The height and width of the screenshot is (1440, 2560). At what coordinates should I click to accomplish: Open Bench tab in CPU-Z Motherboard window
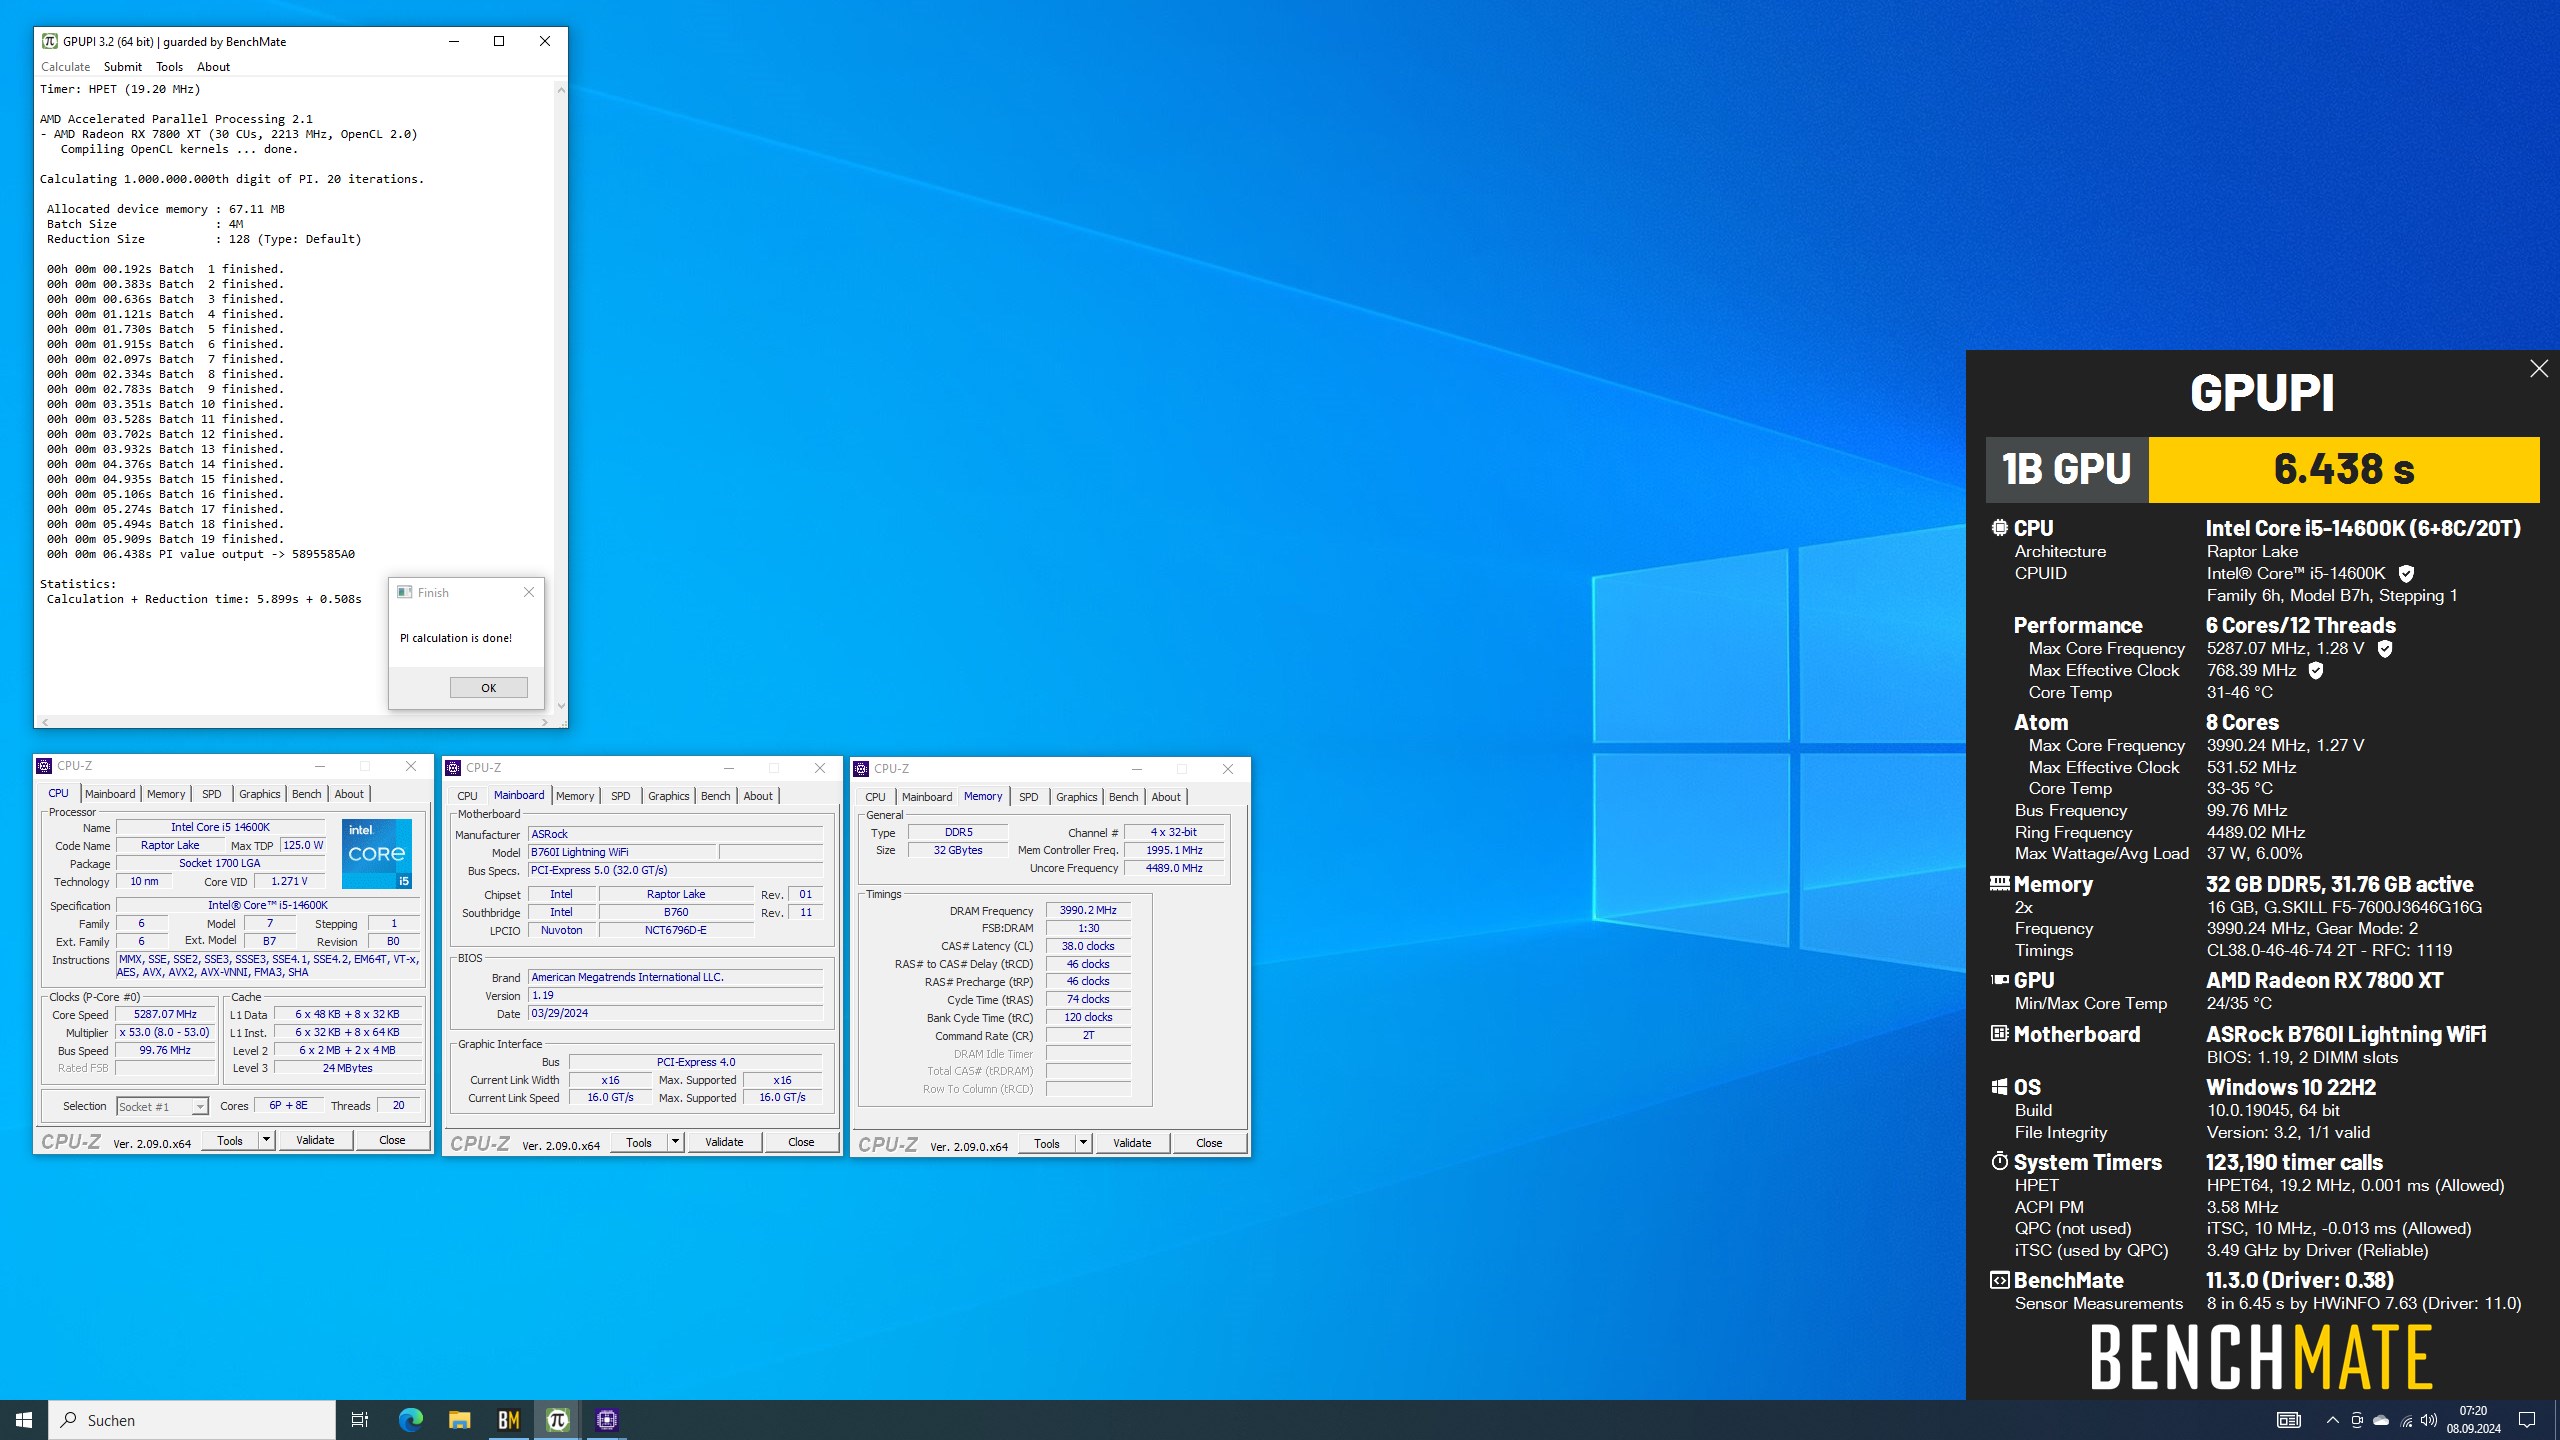(716, 796)
